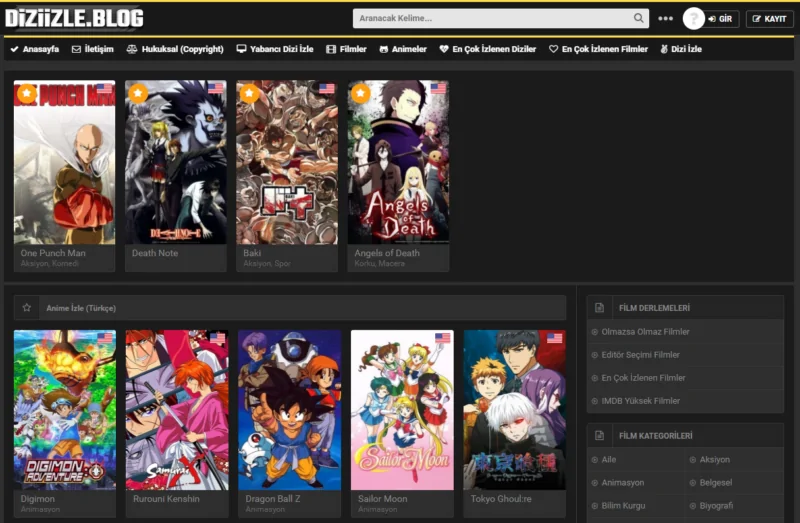Select the Animasyon film category

coord(622,482)
